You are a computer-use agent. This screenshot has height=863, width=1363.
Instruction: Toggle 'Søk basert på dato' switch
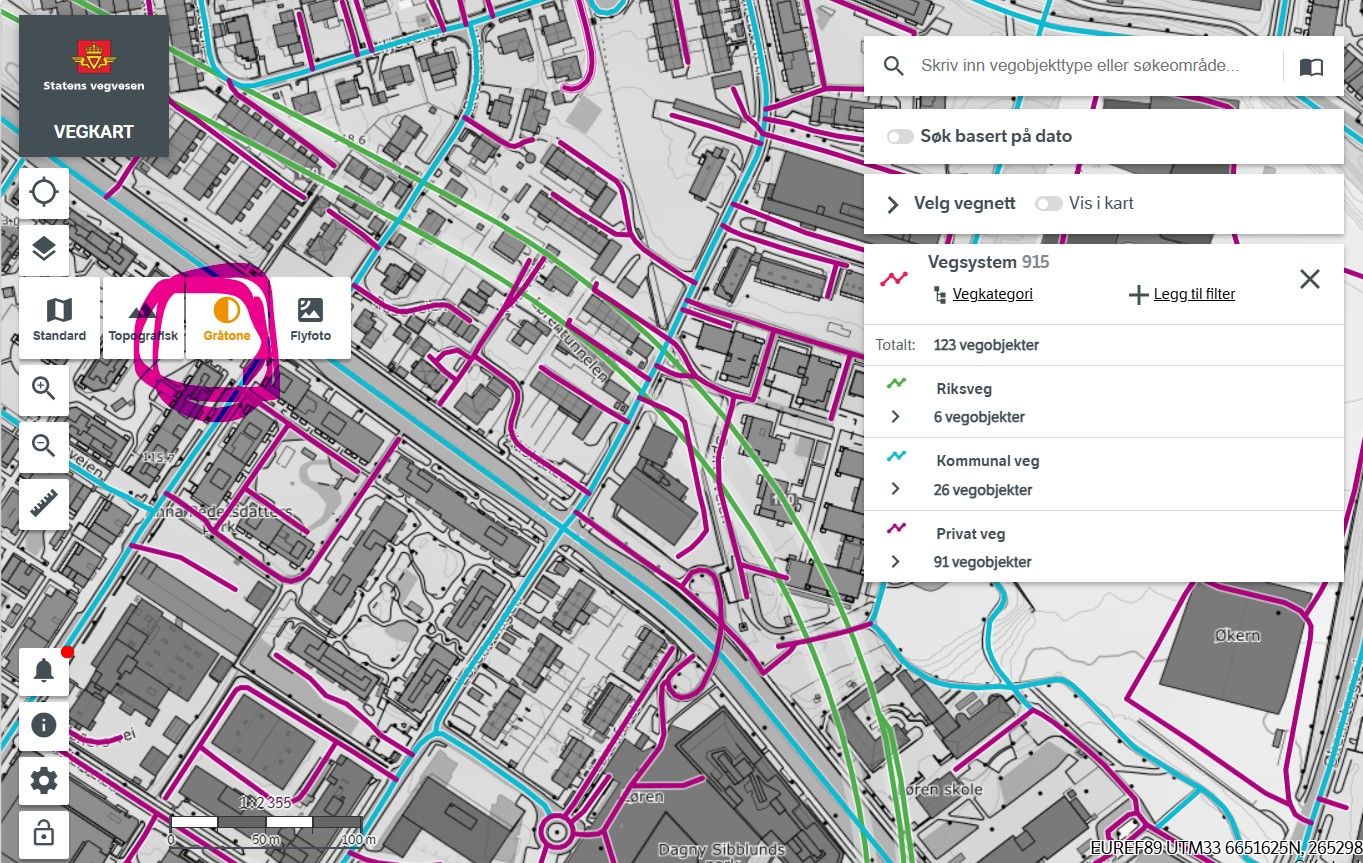(x=900, y=136)
